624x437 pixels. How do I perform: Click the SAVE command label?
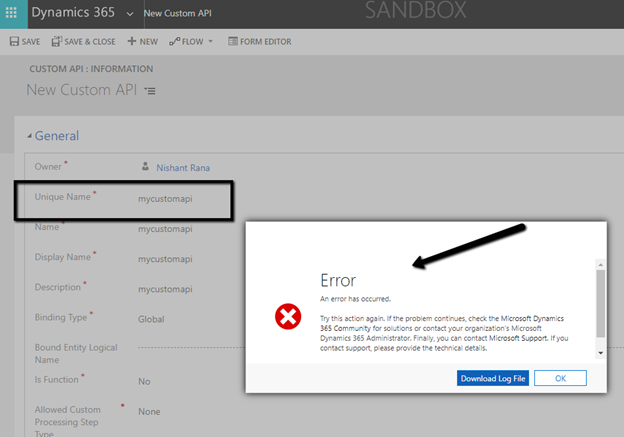[31, 41]
